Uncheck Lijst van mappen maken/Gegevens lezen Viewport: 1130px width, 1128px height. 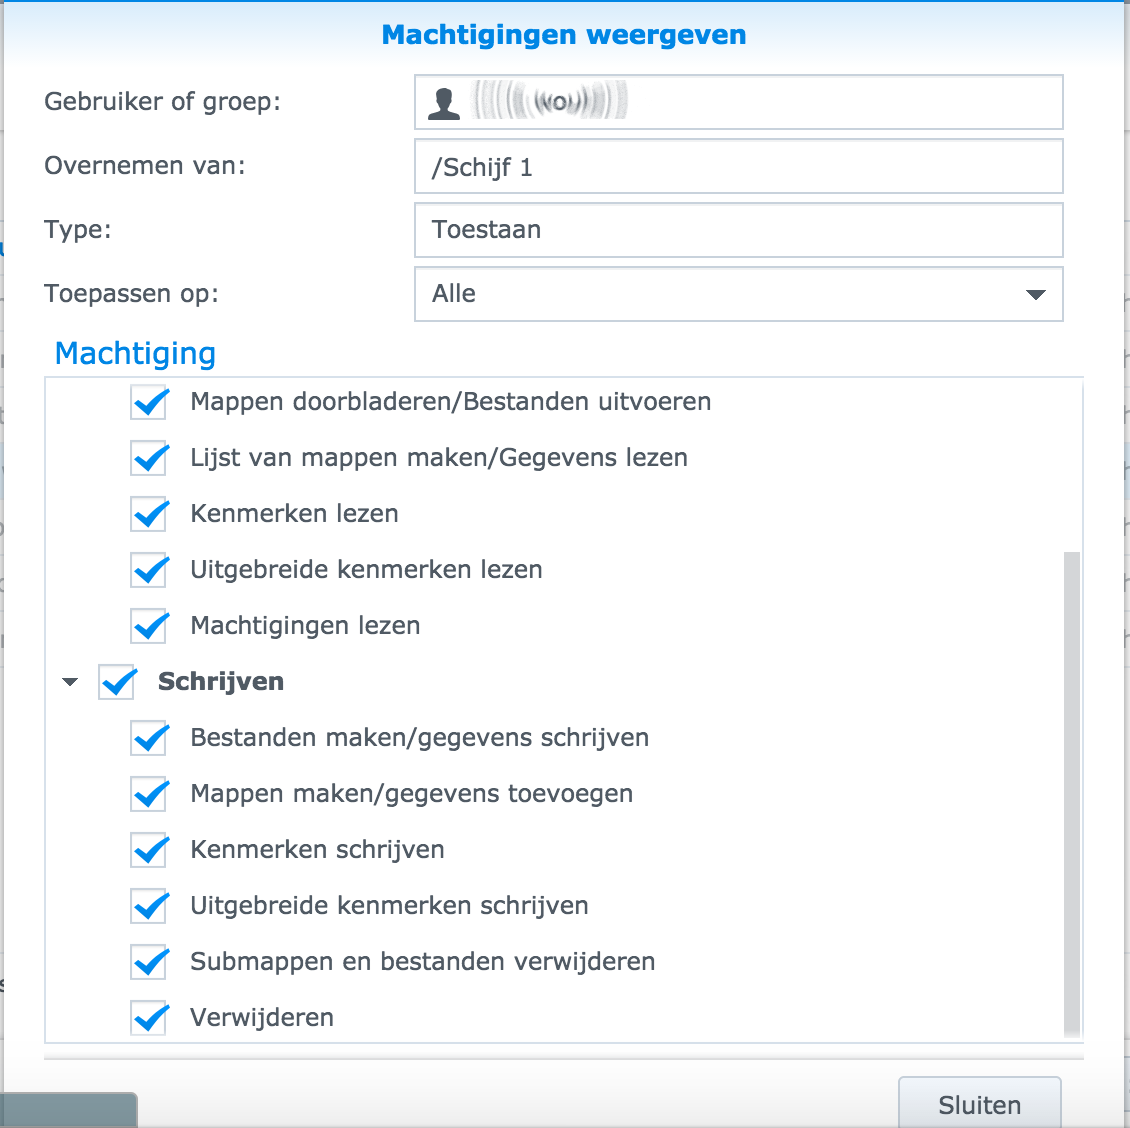coord(149,458)
